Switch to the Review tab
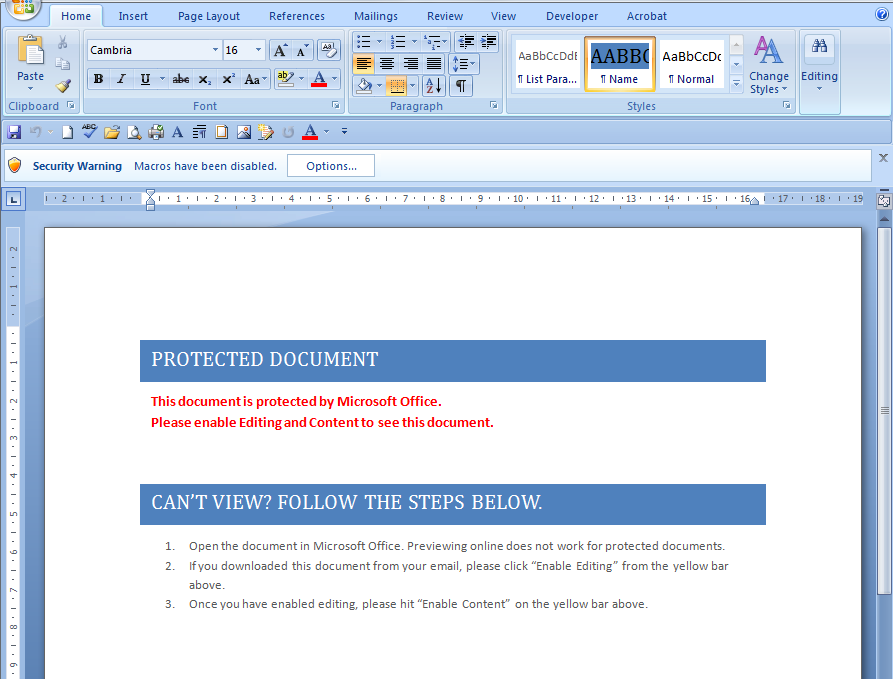The image size is (893, 679). (x=445, y=16)
